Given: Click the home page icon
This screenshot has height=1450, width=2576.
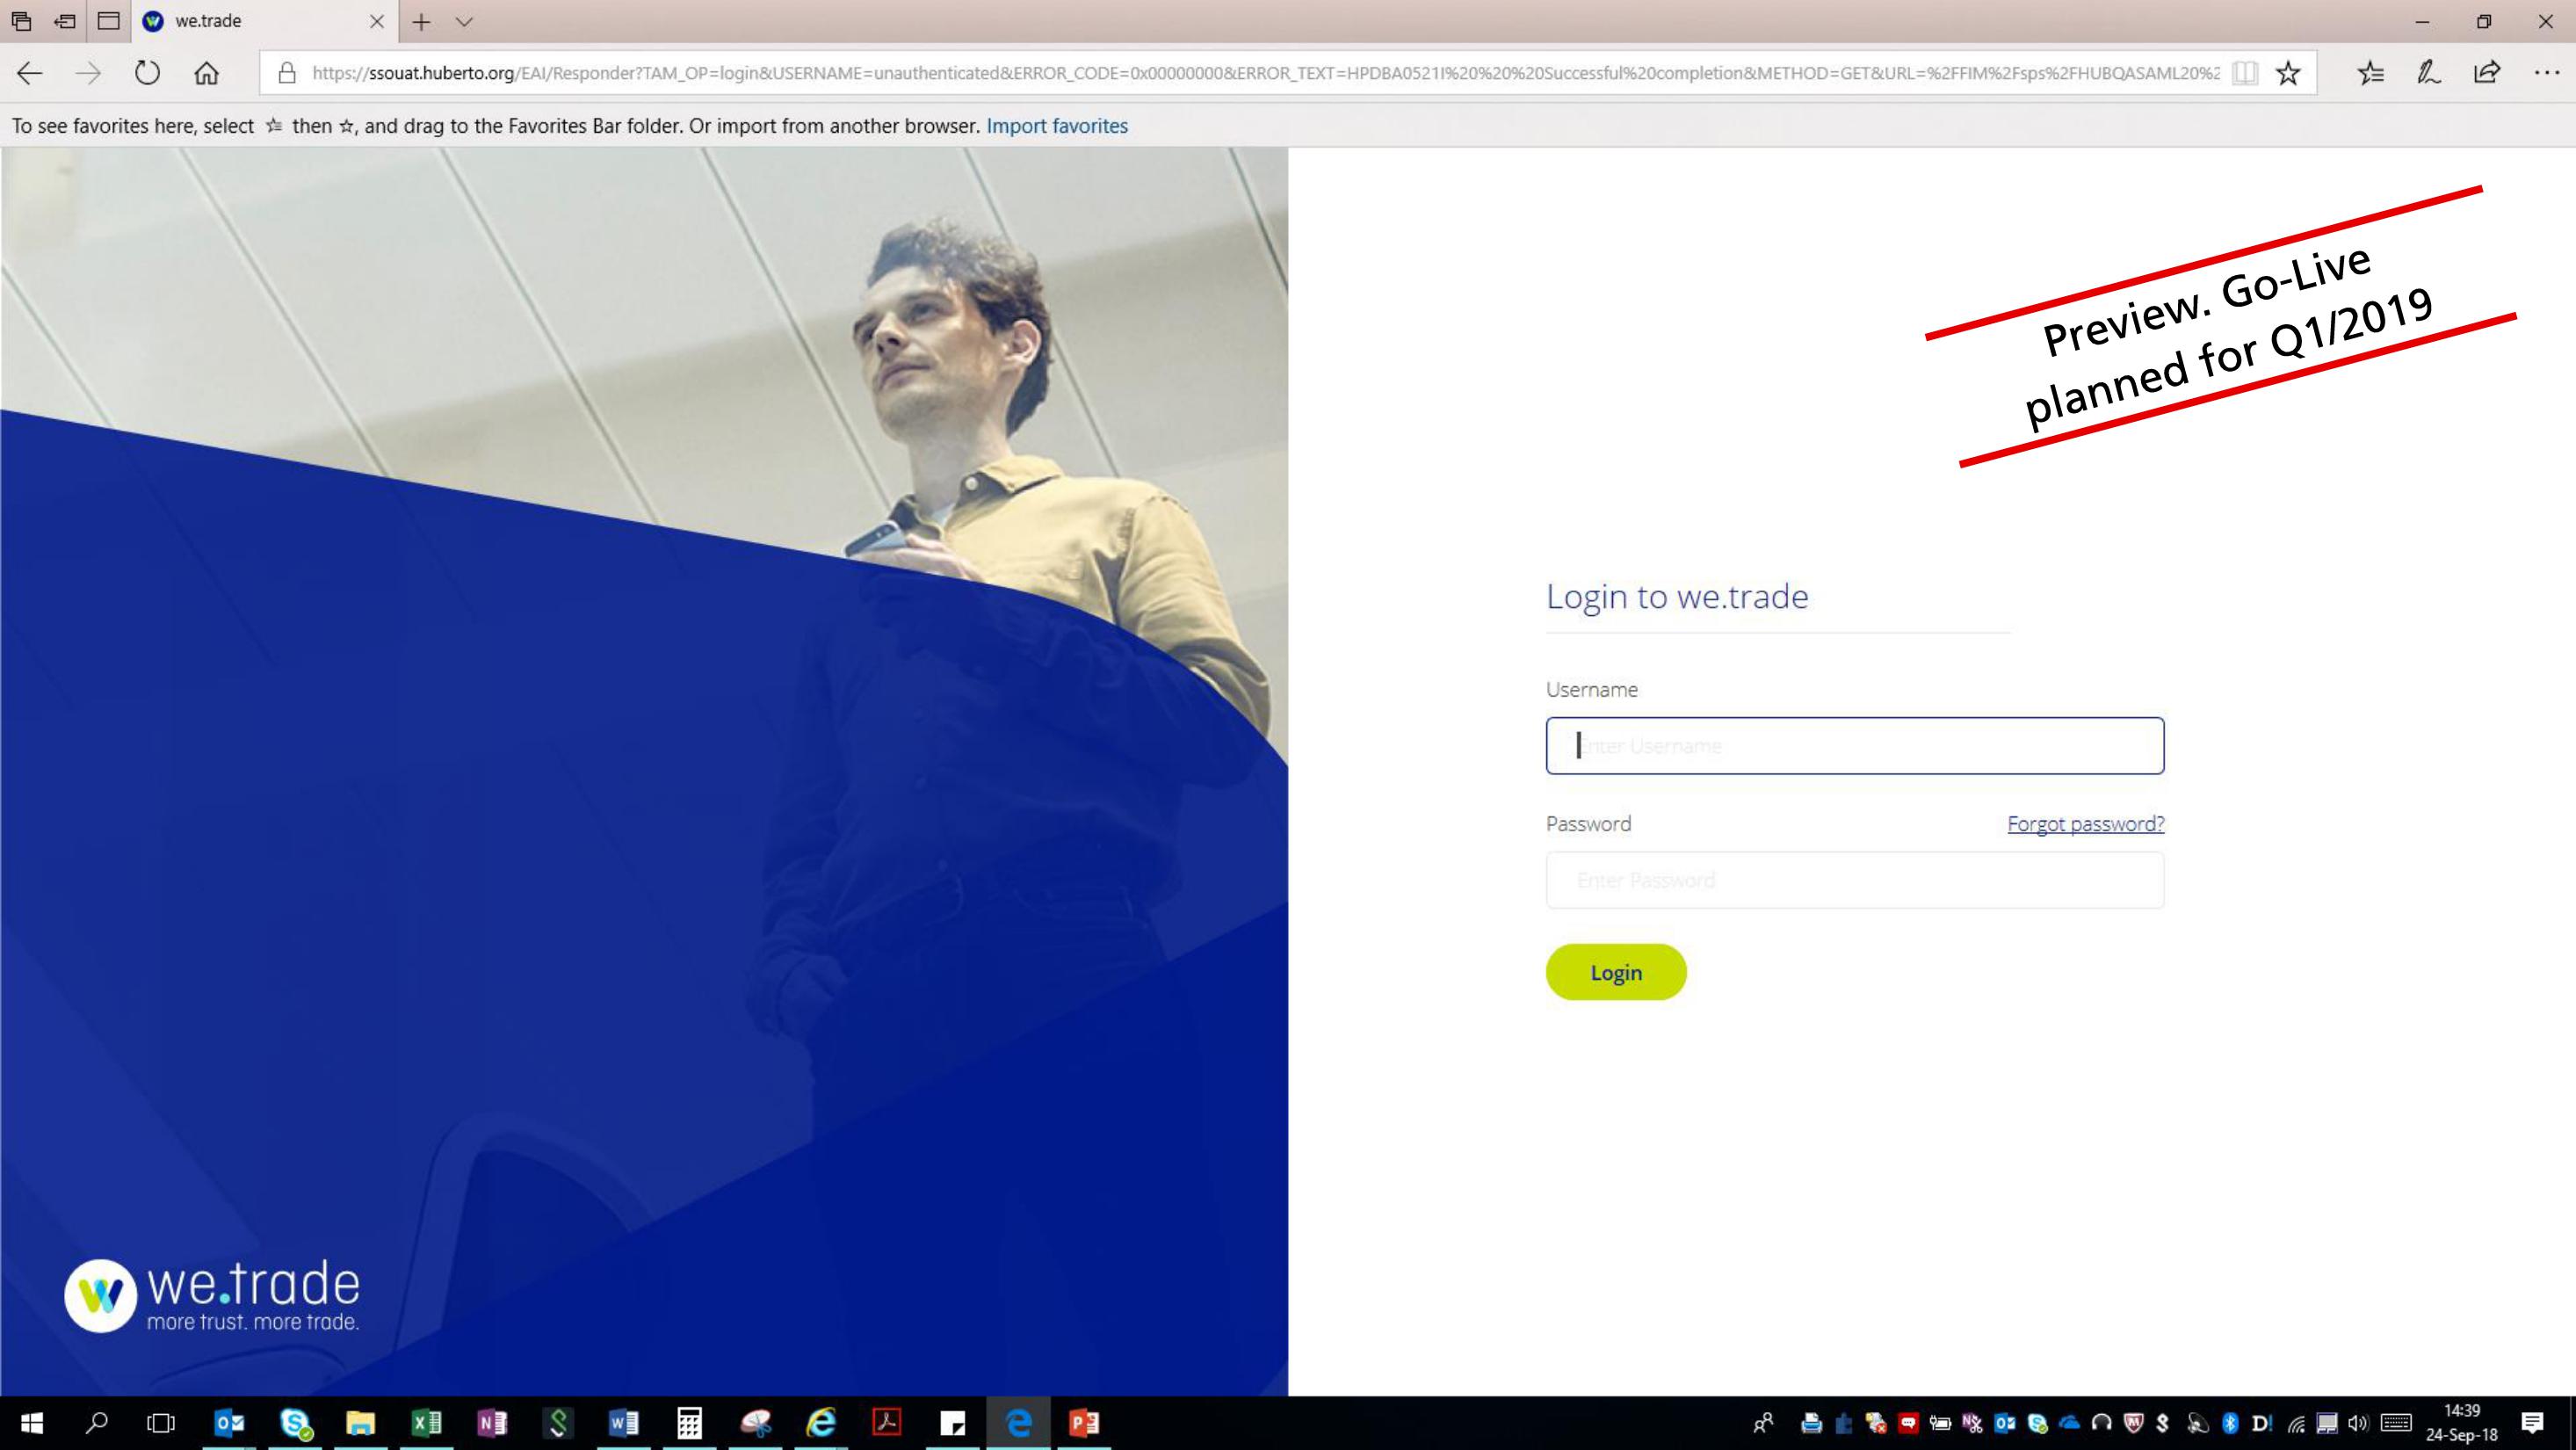Looking at the screenshot, I should click(209, 73).
